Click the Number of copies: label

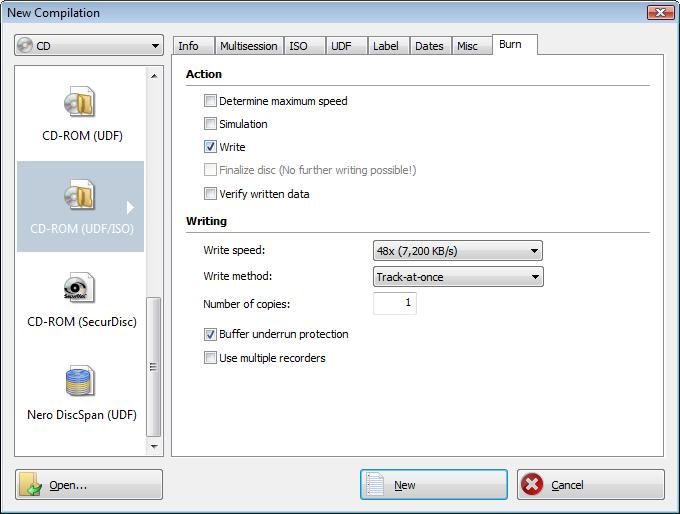click(246, 304)
